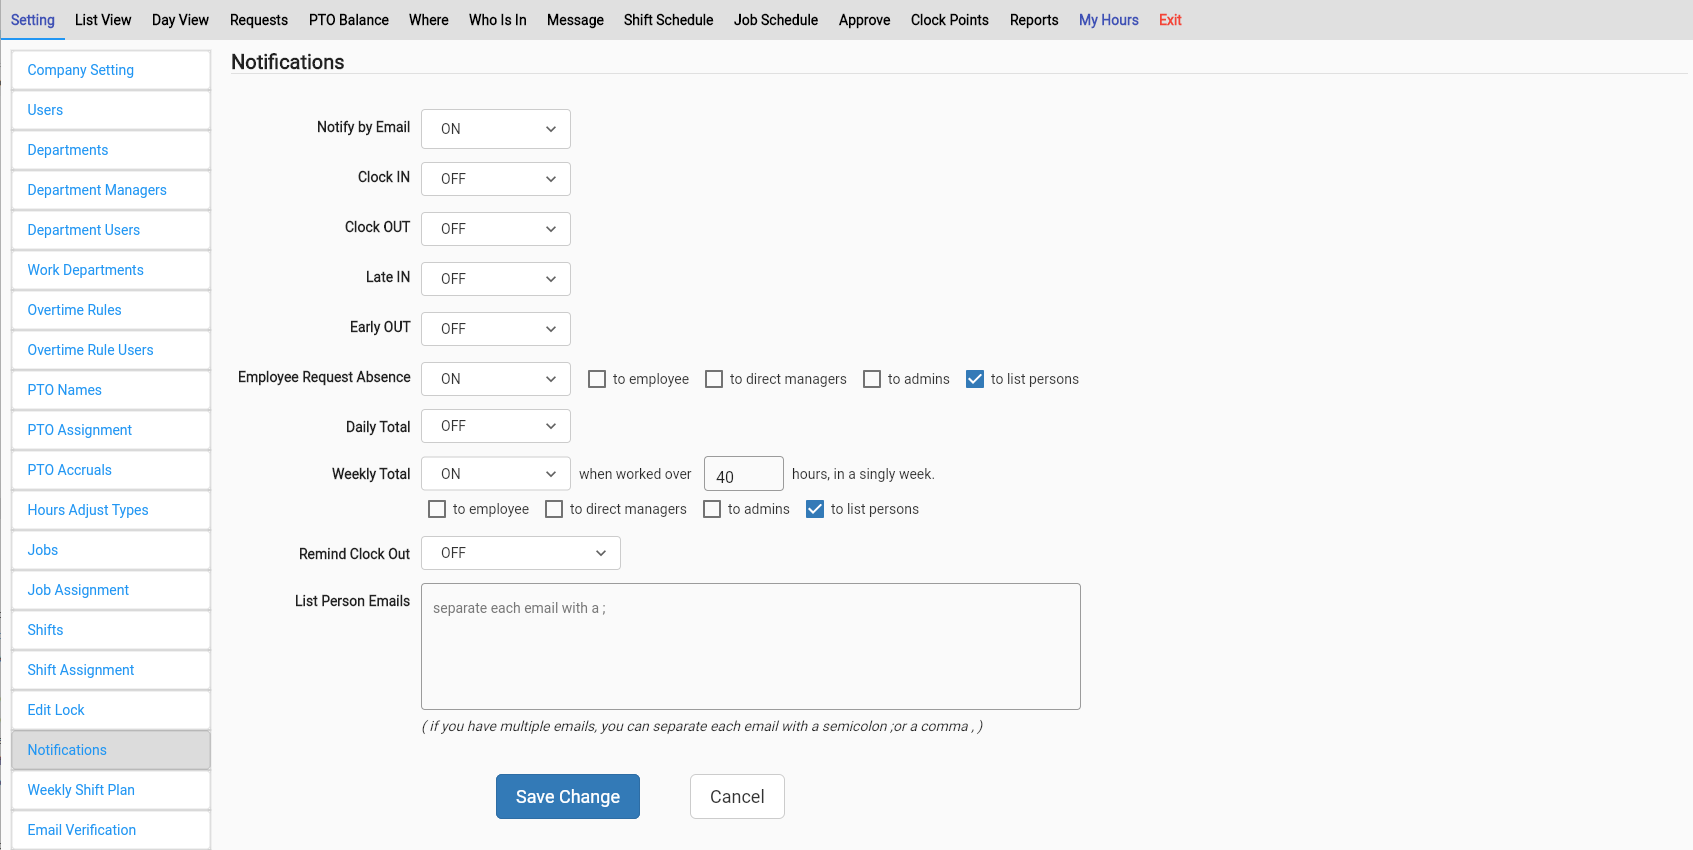Open Departments in the sidebar
The width and height of the screenshot is (1693, 850).
point(111,150)
